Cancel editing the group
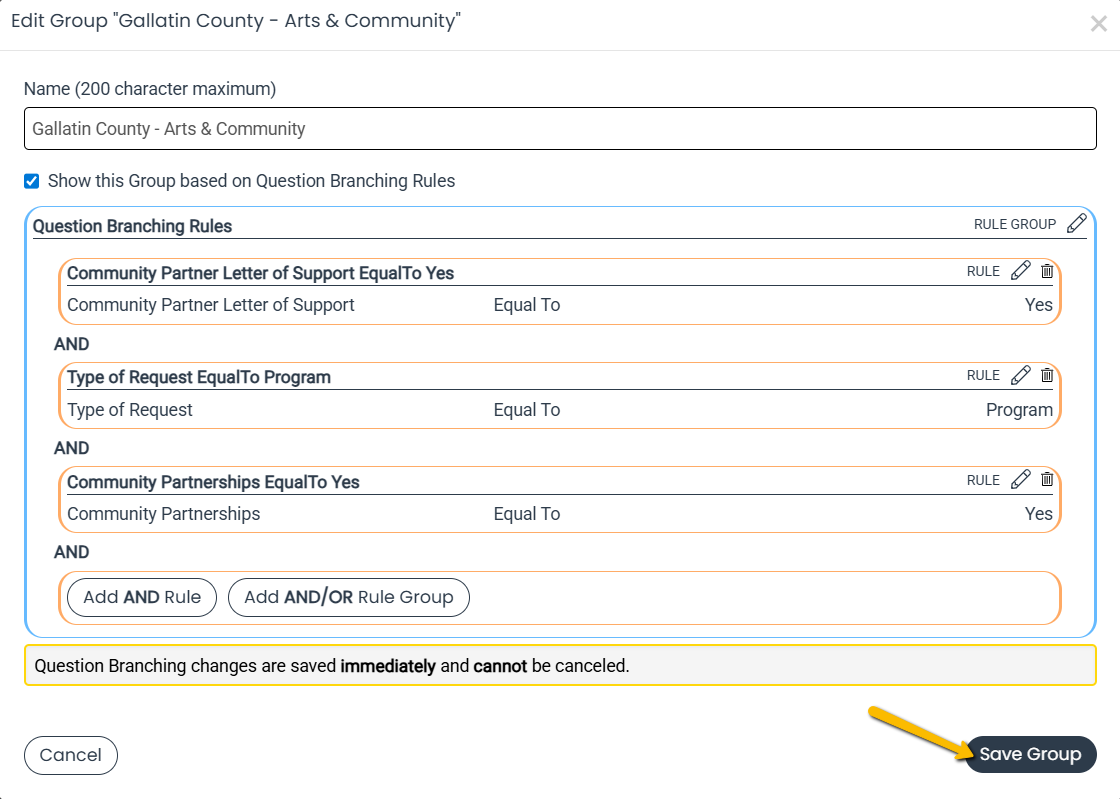This screenshot has height=799, width=1120. pyautogui.click(x=71, y=755)
